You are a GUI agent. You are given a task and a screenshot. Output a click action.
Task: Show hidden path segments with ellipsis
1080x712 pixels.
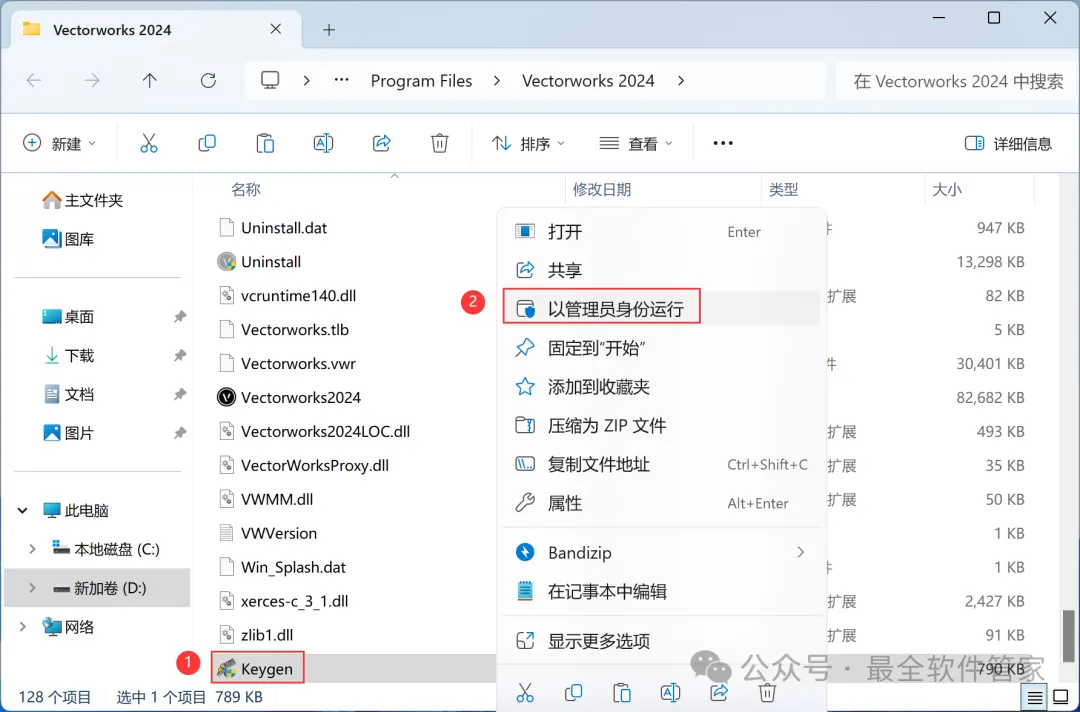342,81
